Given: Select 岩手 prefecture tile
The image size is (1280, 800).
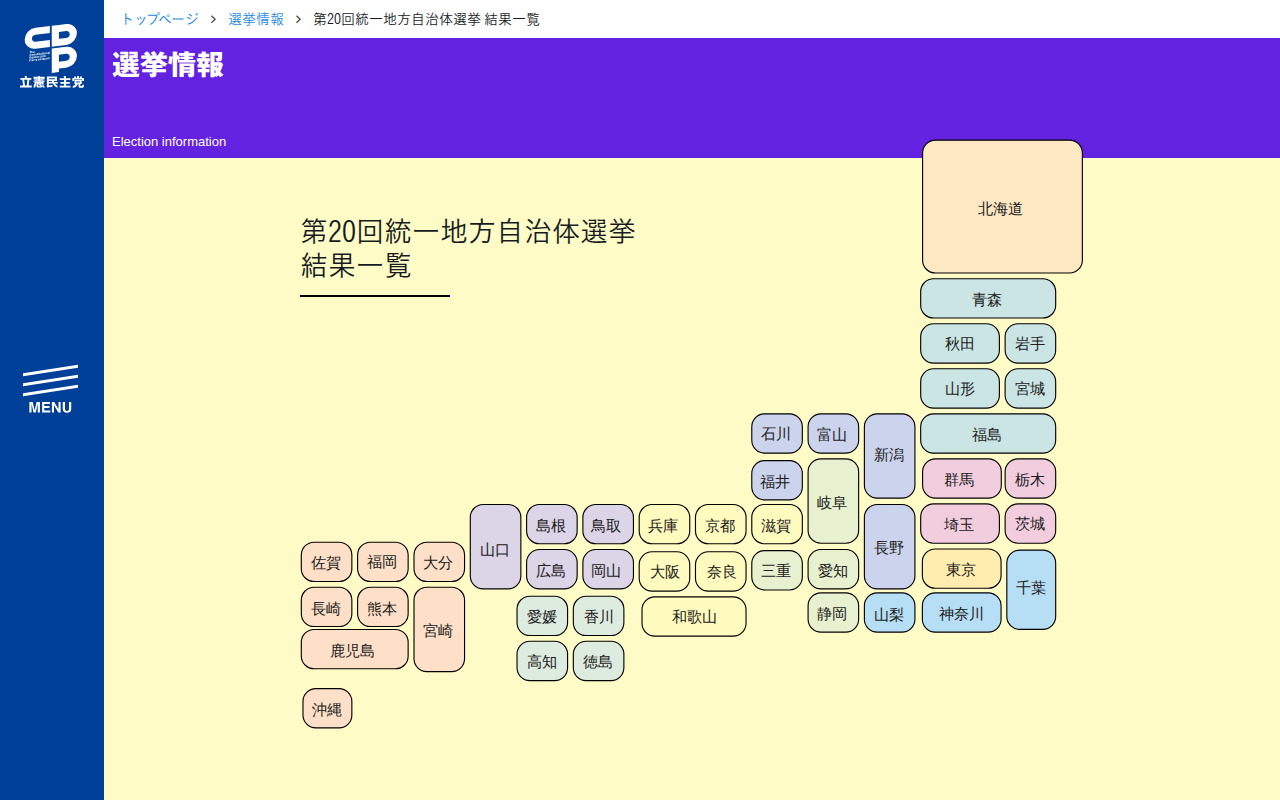Looking at the screenshot, I should coord(1030,344).
